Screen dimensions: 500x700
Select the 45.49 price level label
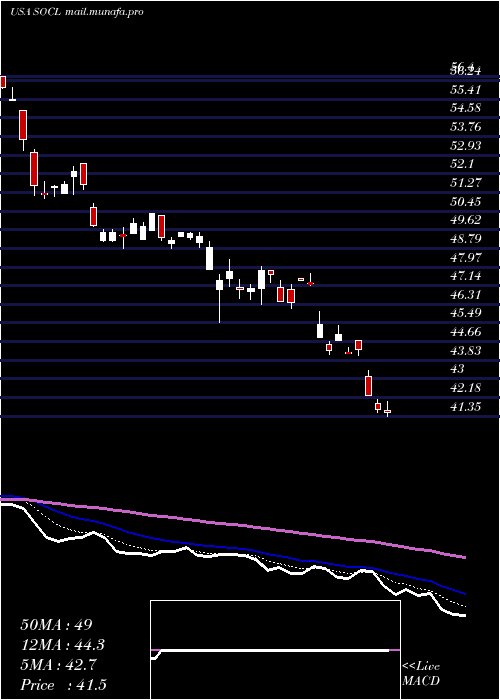[x=465, y=313]
